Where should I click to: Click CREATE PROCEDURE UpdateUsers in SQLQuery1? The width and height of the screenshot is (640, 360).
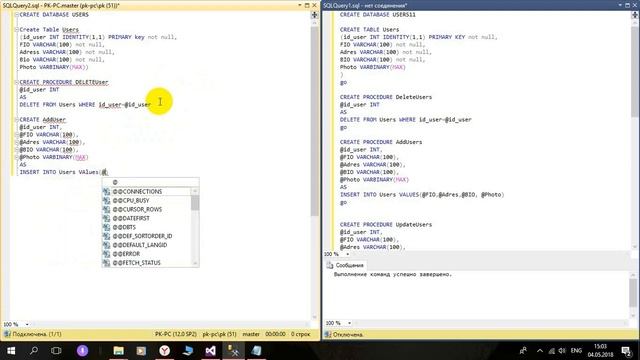pyautogui.click(x=386, y=224)
